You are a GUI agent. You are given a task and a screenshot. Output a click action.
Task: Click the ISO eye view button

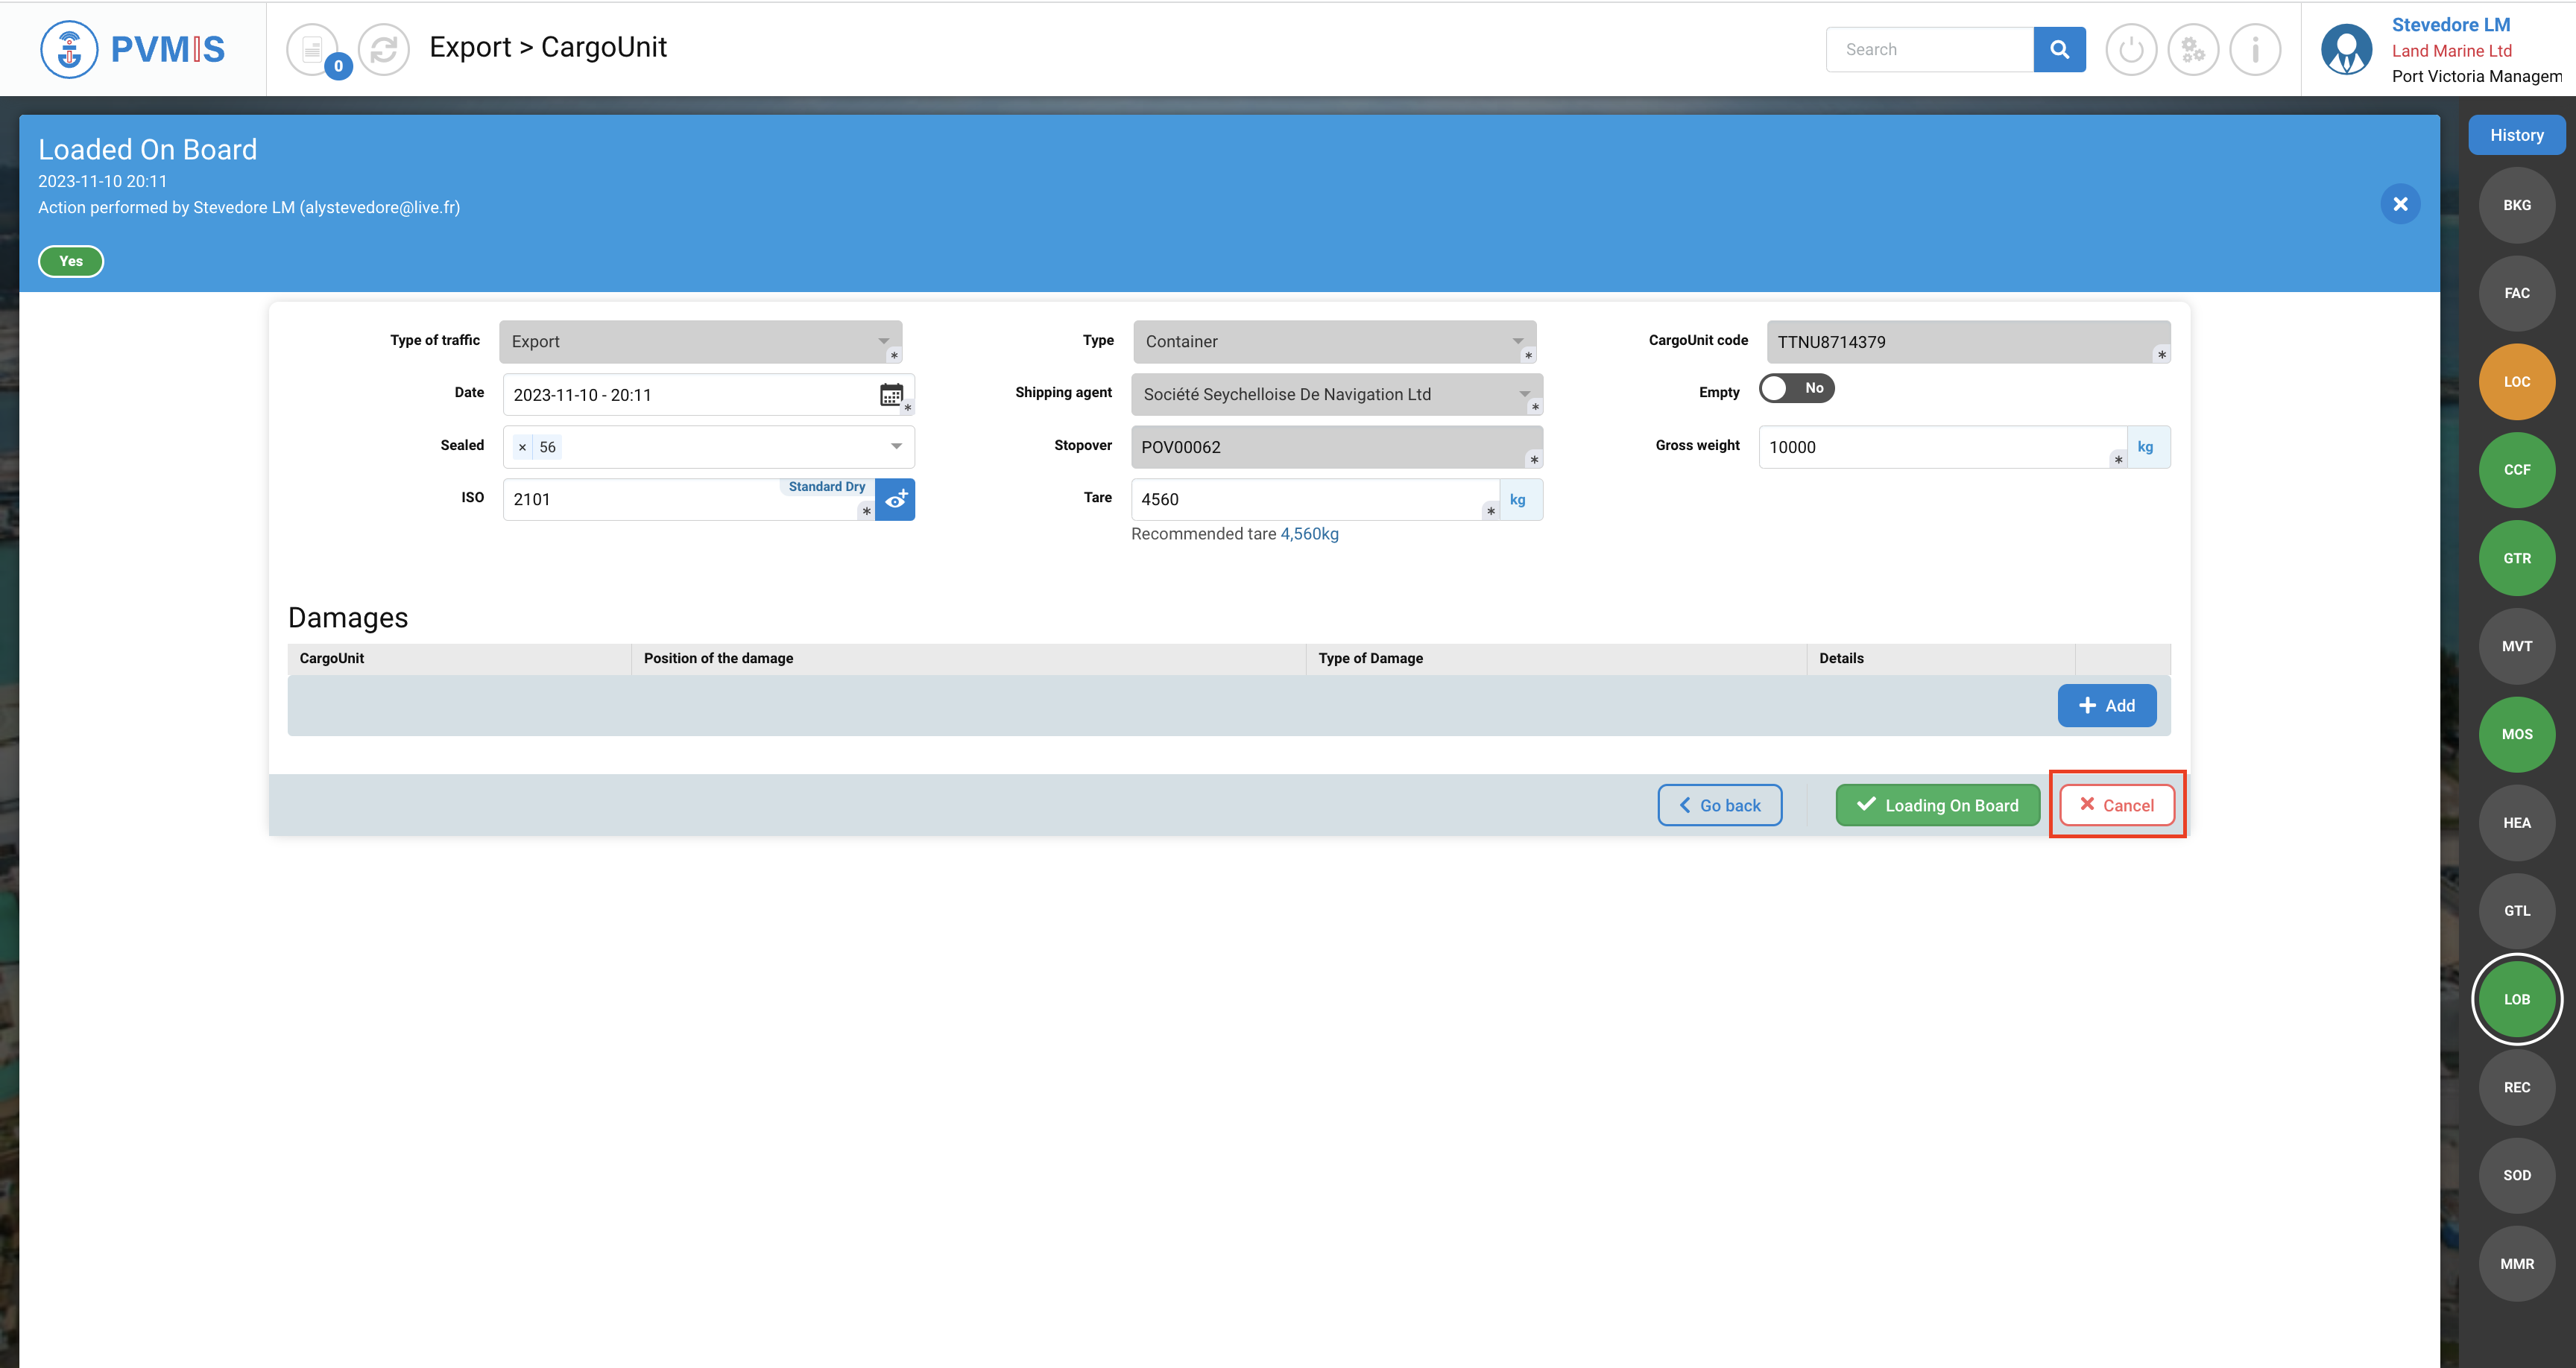pyautogui.click(x=895, y=499)
